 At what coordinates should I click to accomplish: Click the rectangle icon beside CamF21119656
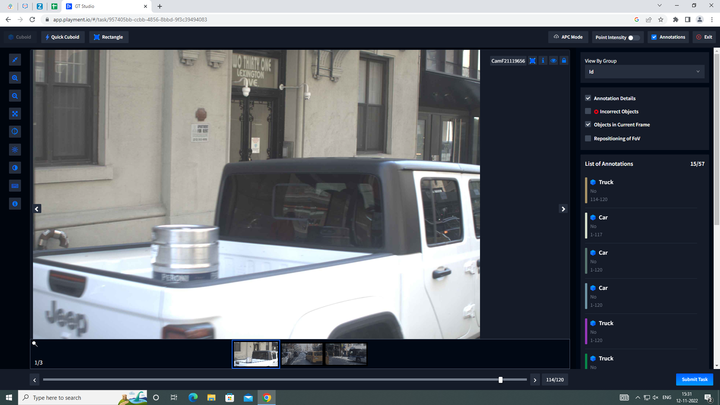532,61
